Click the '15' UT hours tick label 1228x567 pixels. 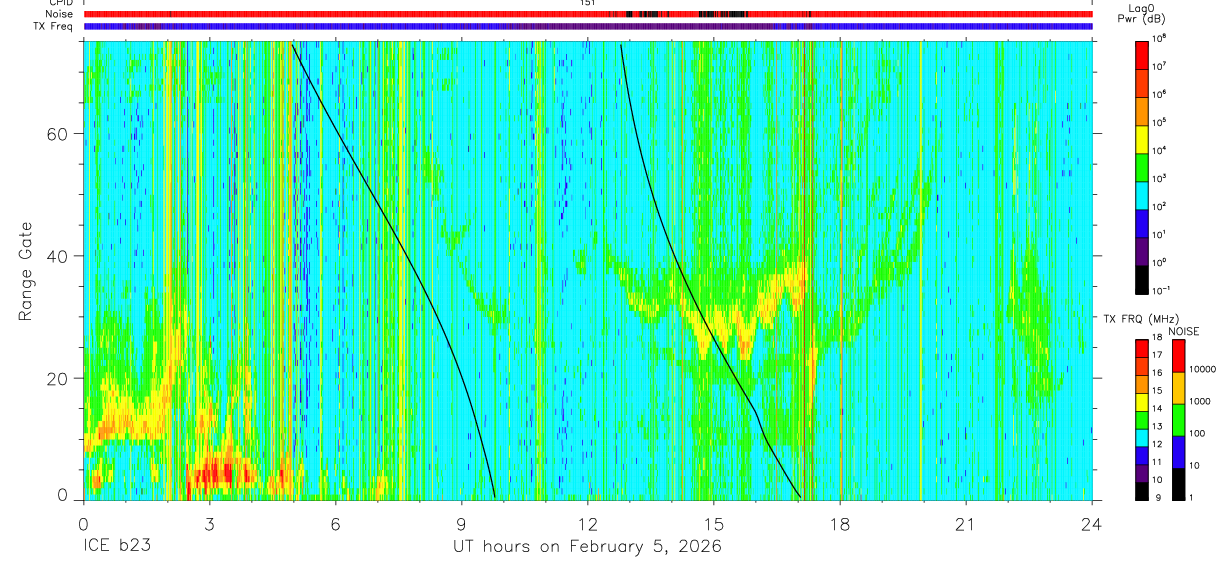pyautogui.click(x=714, y=525)
